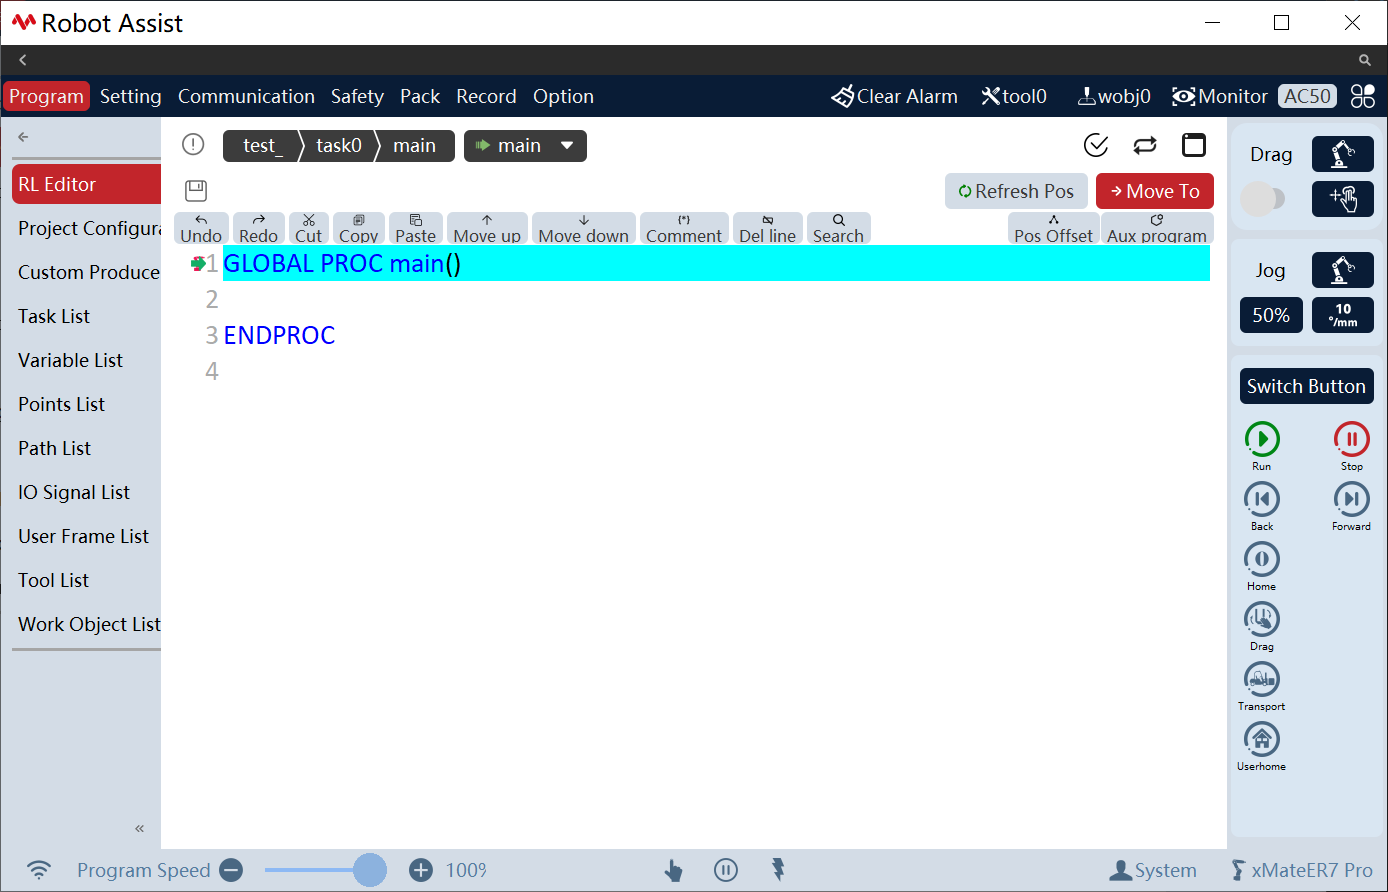
Task: Open the Pack tab
Action: tap(420, 96)
